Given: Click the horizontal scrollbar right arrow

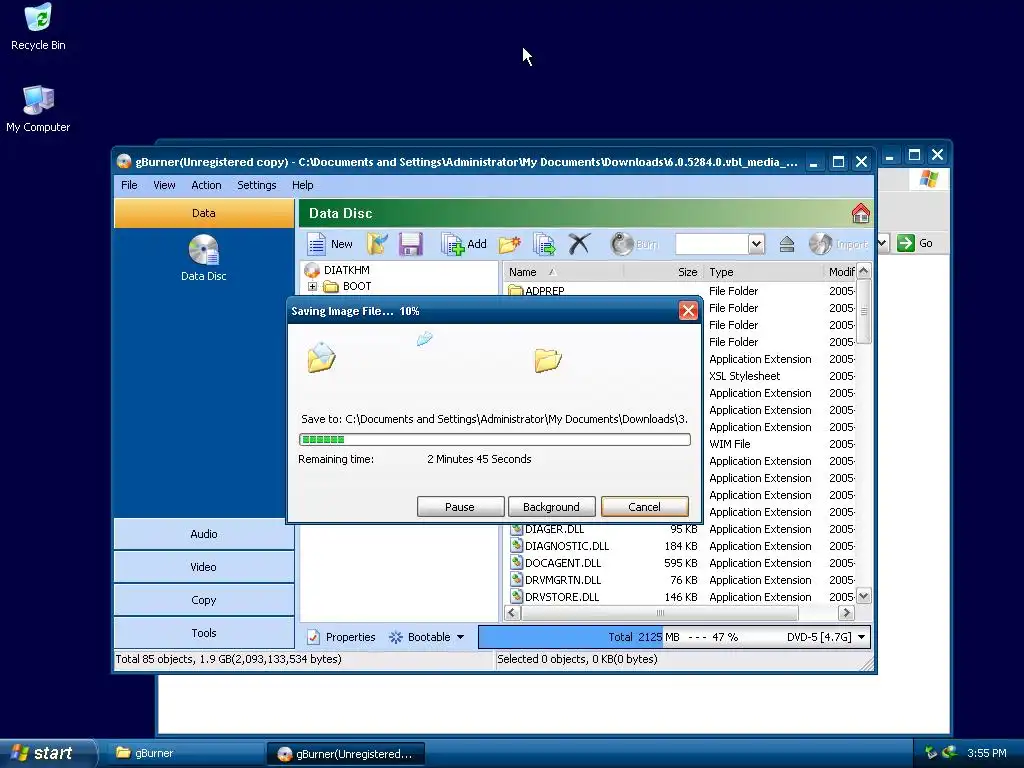Looking at the screenshot, I should click(846, 613).
